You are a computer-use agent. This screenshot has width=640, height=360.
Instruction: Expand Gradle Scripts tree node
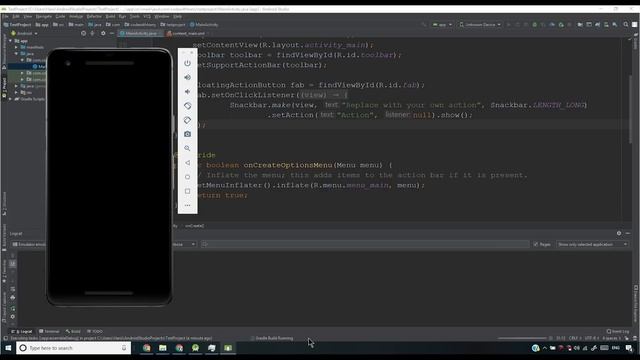[11, 99]
